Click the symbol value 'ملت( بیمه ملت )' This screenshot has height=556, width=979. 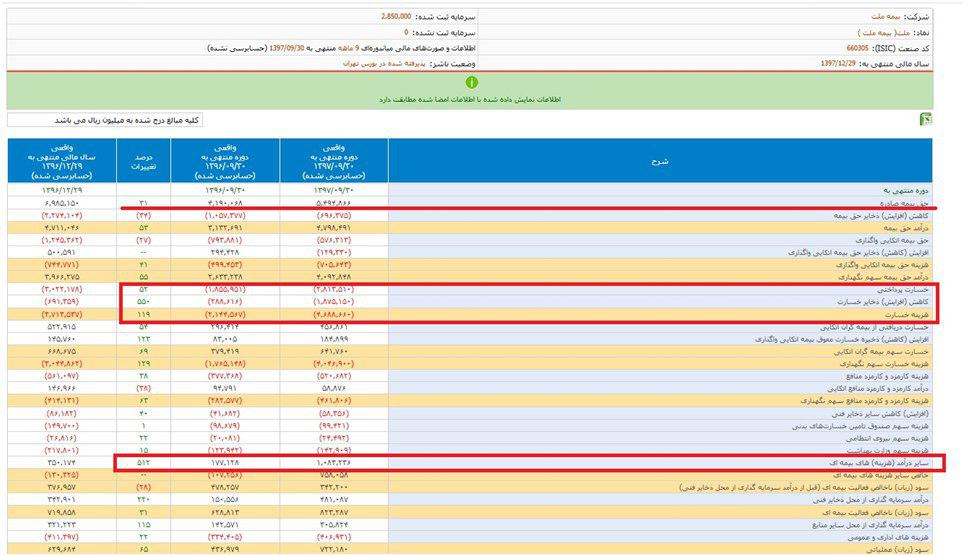pos(883,32)
